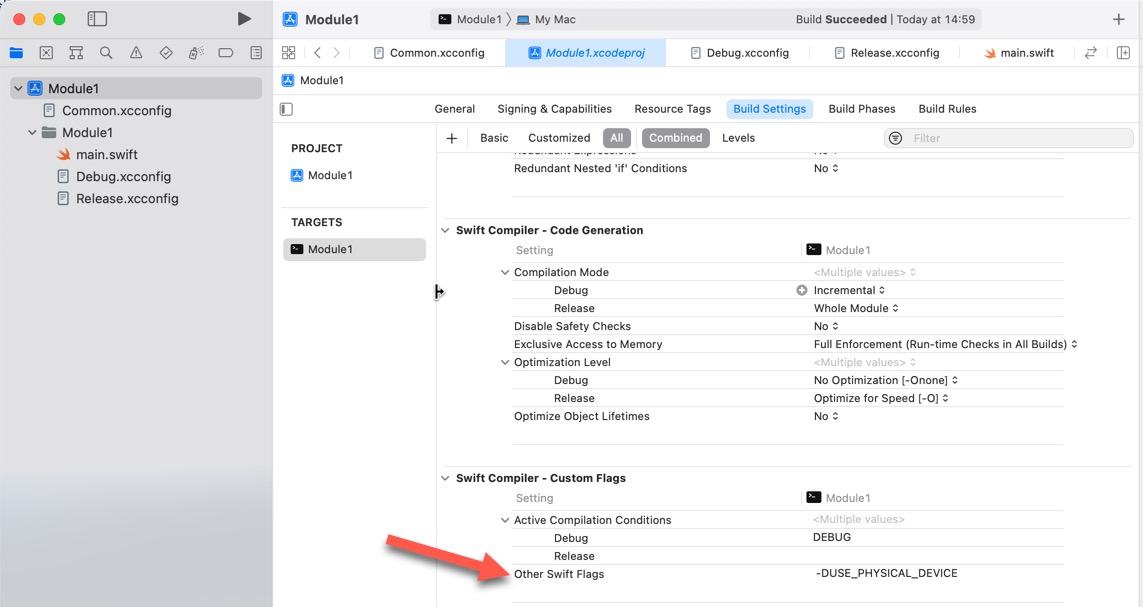Collapse Swift Compiler - Custom Flags section
The width and height of the screenshot is (1143, 607).
(x=445, y=478)
